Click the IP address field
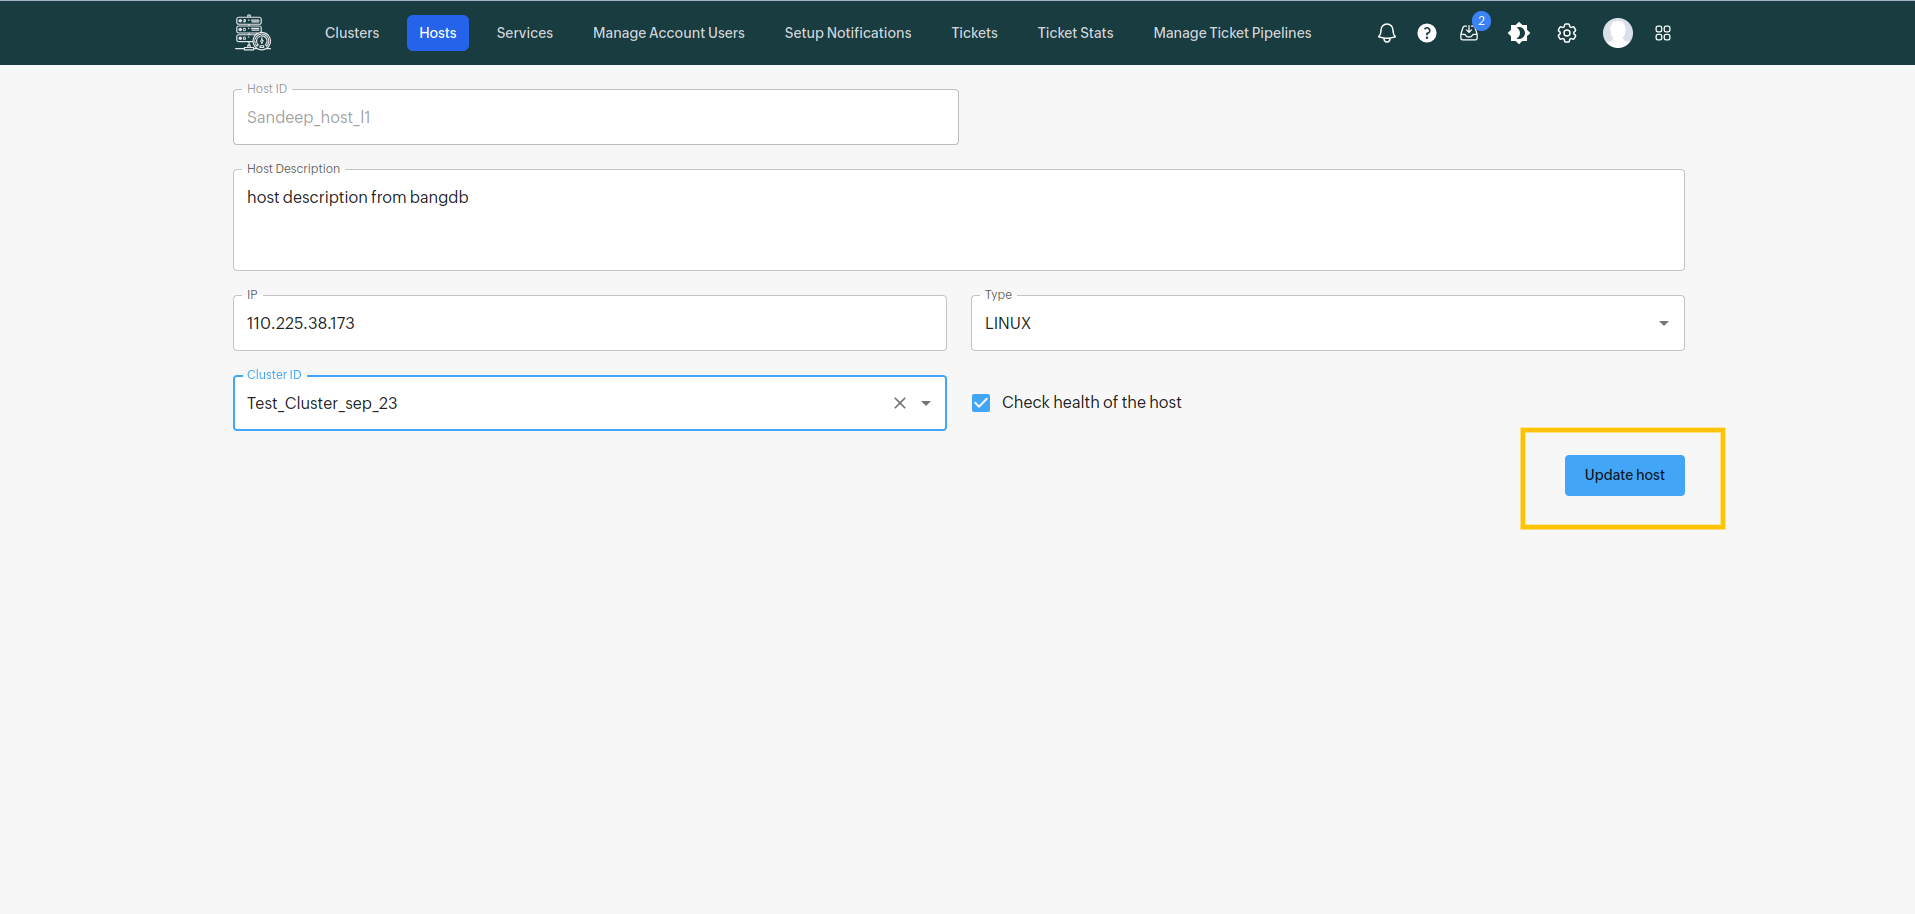Image resolution: width=1915 pixels, height=914 pixels. click(590, 323)
